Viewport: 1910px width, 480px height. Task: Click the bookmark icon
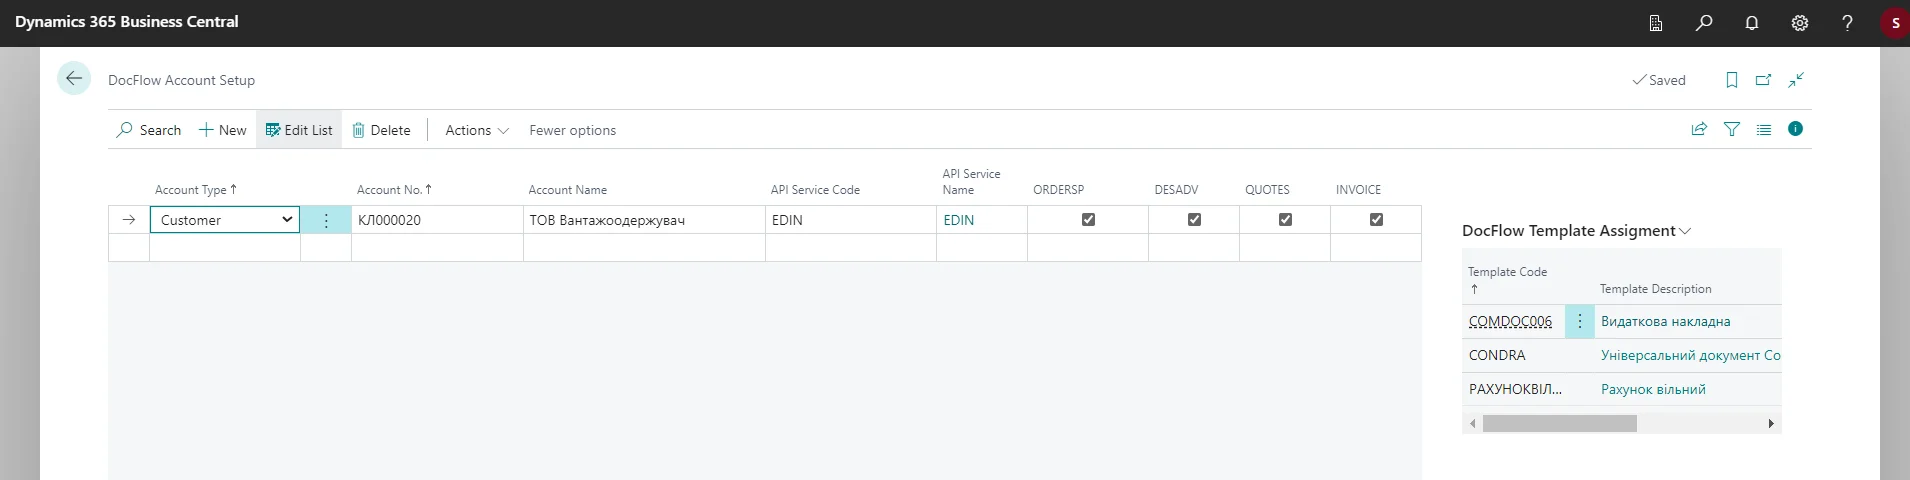tap(1732, 80)
